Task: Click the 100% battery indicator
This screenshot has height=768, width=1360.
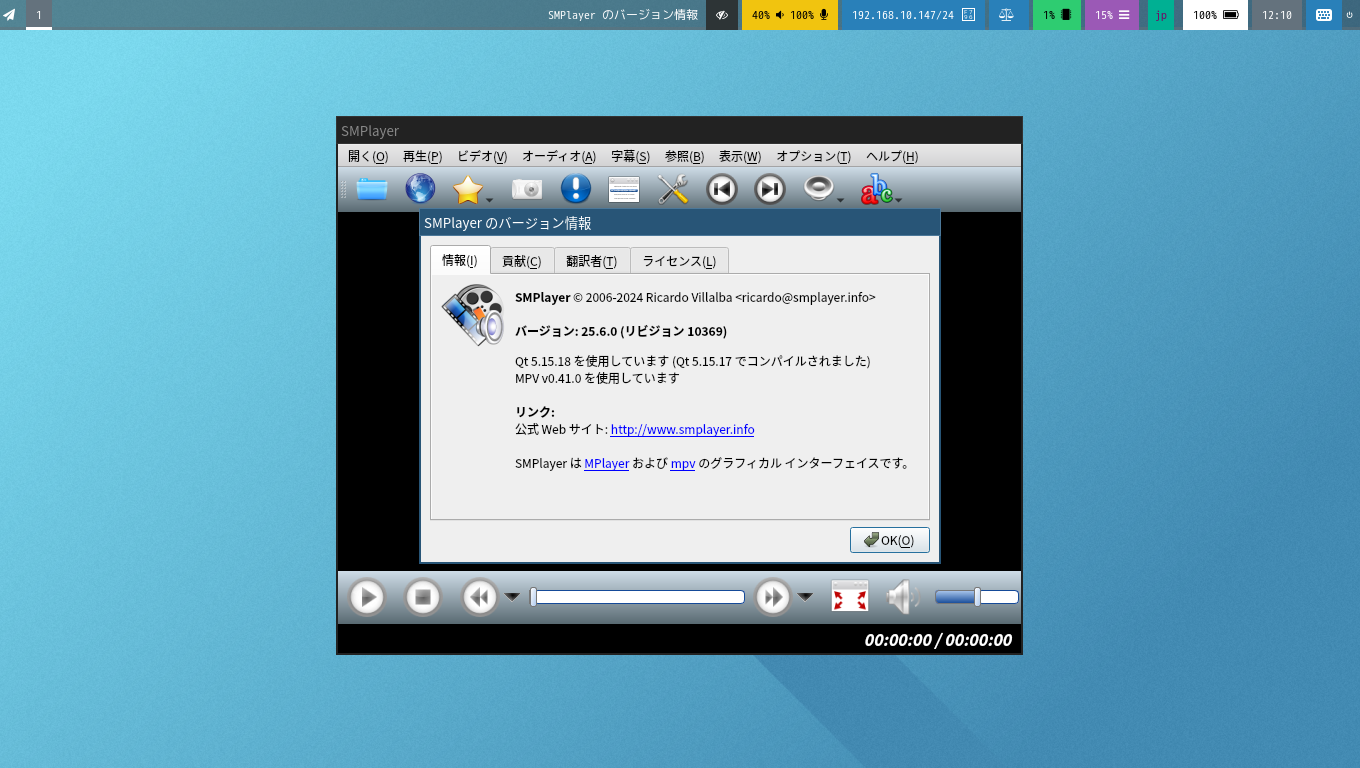Action: (x=1215, y=15)
